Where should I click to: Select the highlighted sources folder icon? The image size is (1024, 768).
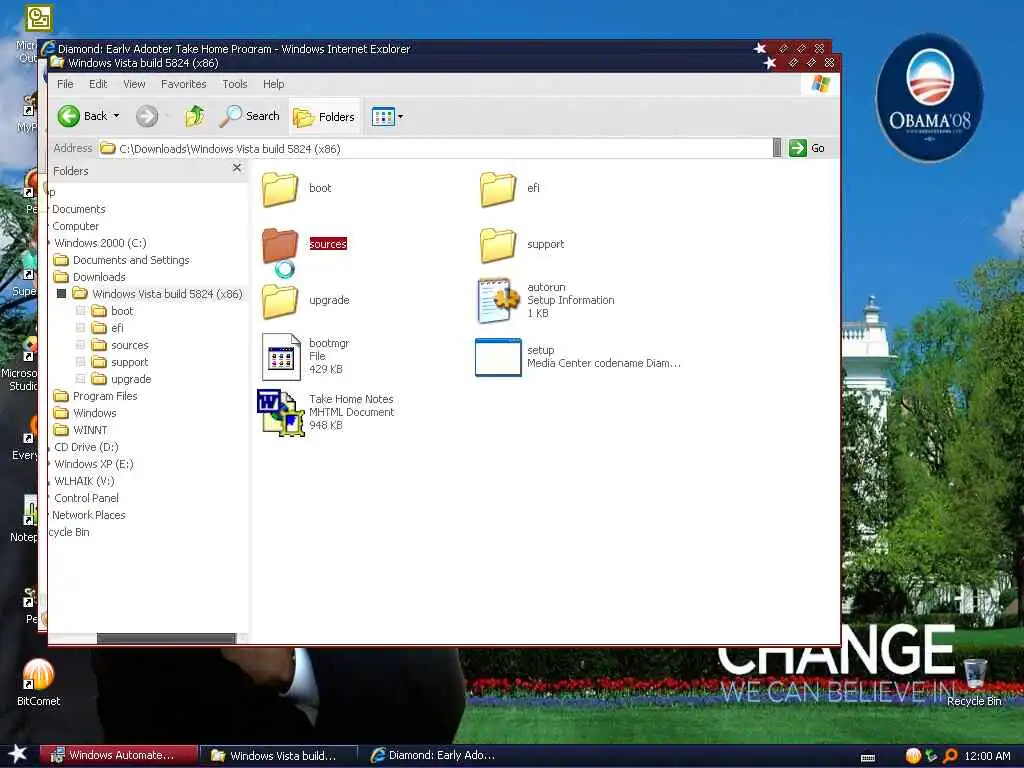point(280,247)
